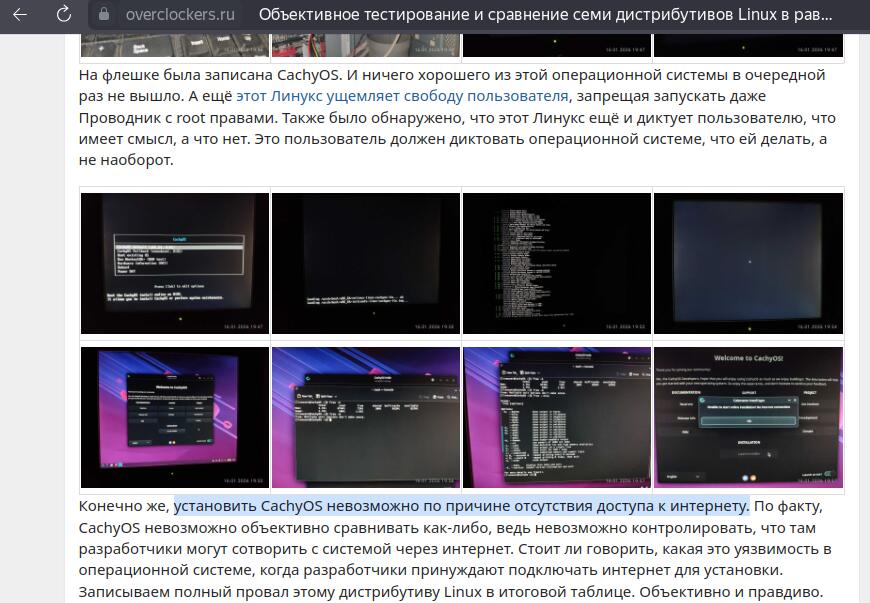Viewport: 870px width, 603px height.
Task: Open link 'этот Линукс ущемляет свободу пользователя'
Action: tap(402, 96)
